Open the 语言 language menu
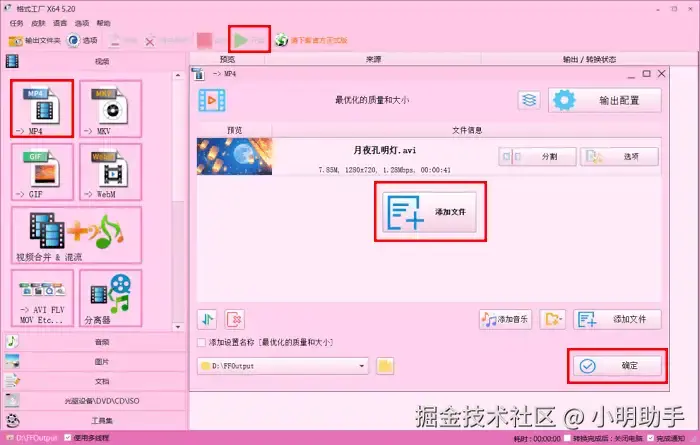The image size is (700, 445). click(x=60, y=23)
